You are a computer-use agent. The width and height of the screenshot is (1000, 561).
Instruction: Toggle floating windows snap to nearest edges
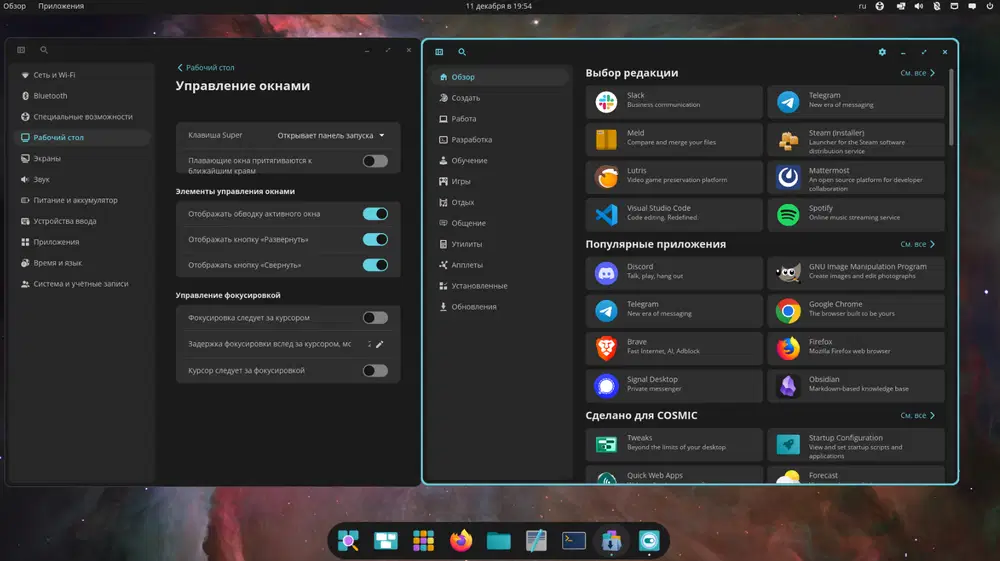375,161
